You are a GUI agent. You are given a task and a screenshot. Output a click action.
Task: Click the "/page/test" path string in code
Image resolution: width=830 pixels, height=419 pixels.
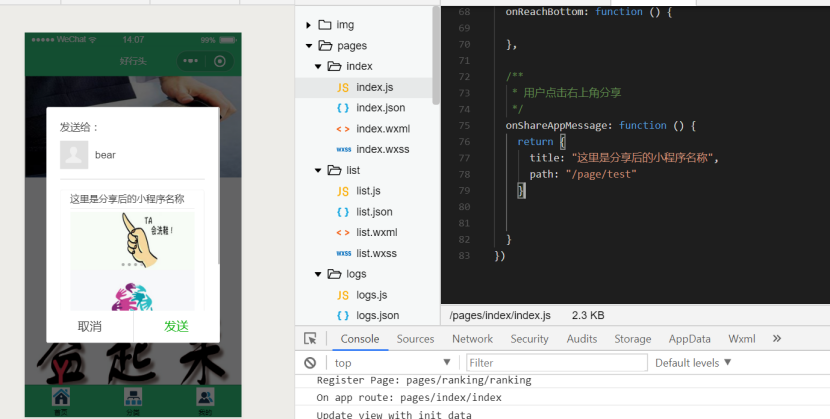tap(601, 175)
